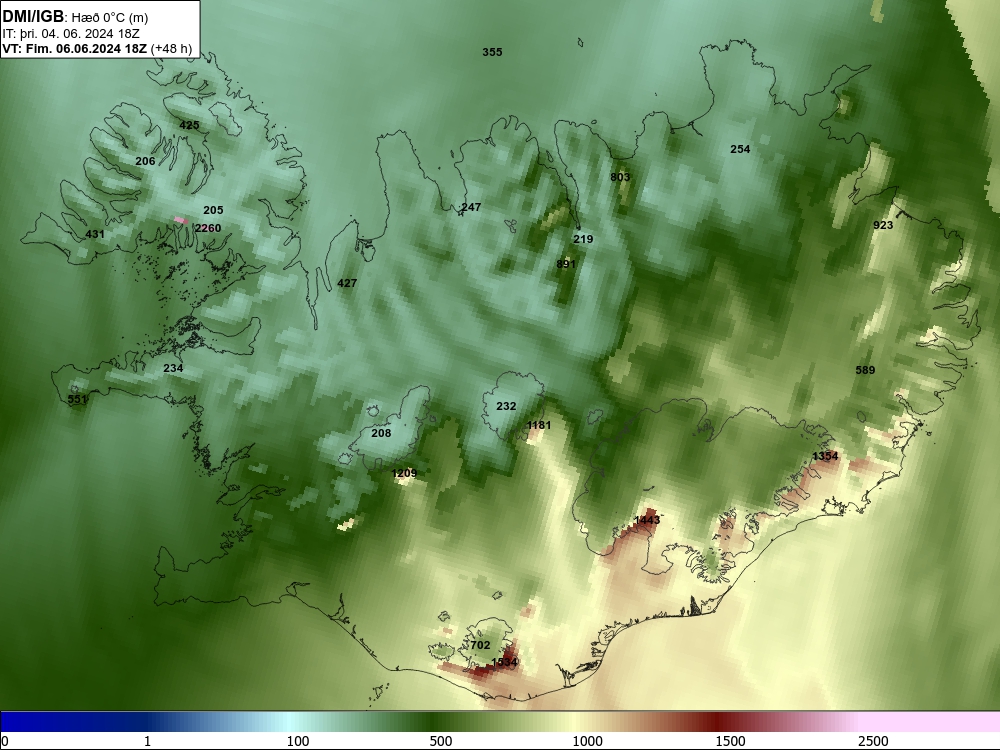Select the 355 value north of coast
Screen dimensions: 1000x750
click(x=492, y=52)
